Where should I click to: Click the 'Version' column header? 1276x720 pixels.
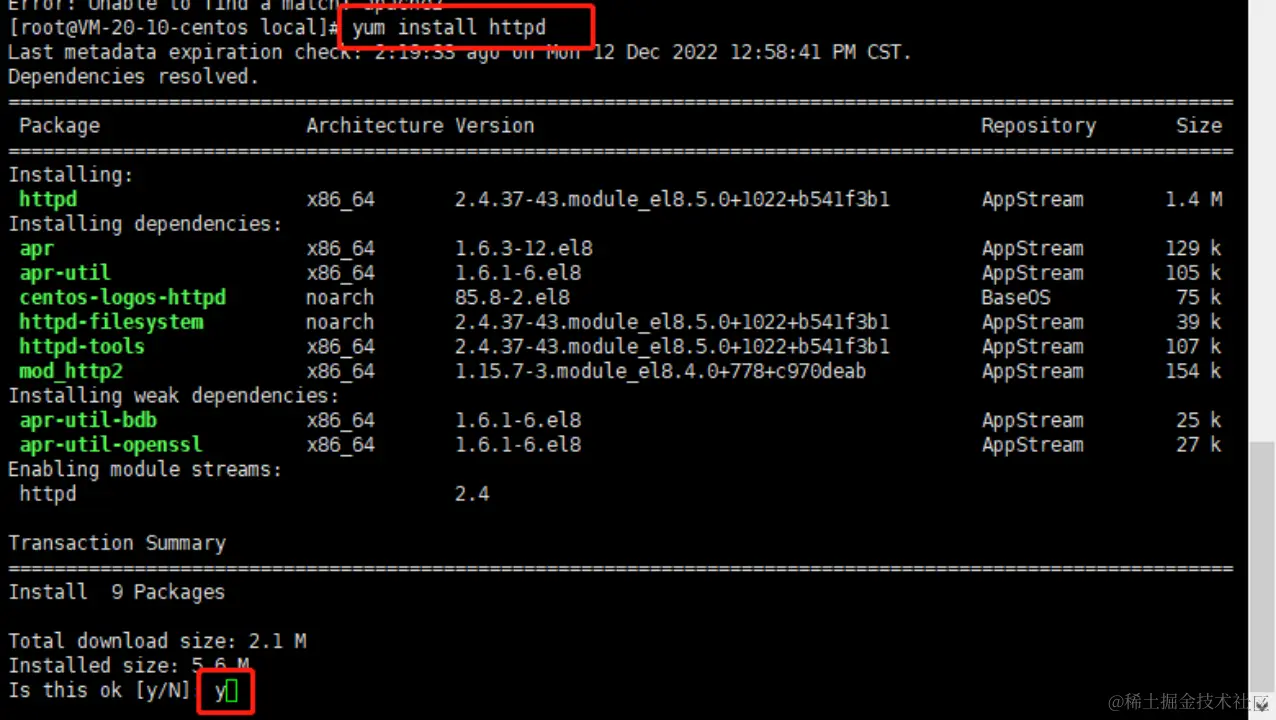(x=494, y=126)
